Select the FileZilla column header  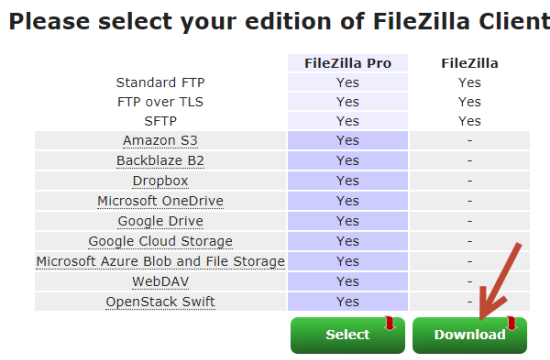[x=469, y=63]
